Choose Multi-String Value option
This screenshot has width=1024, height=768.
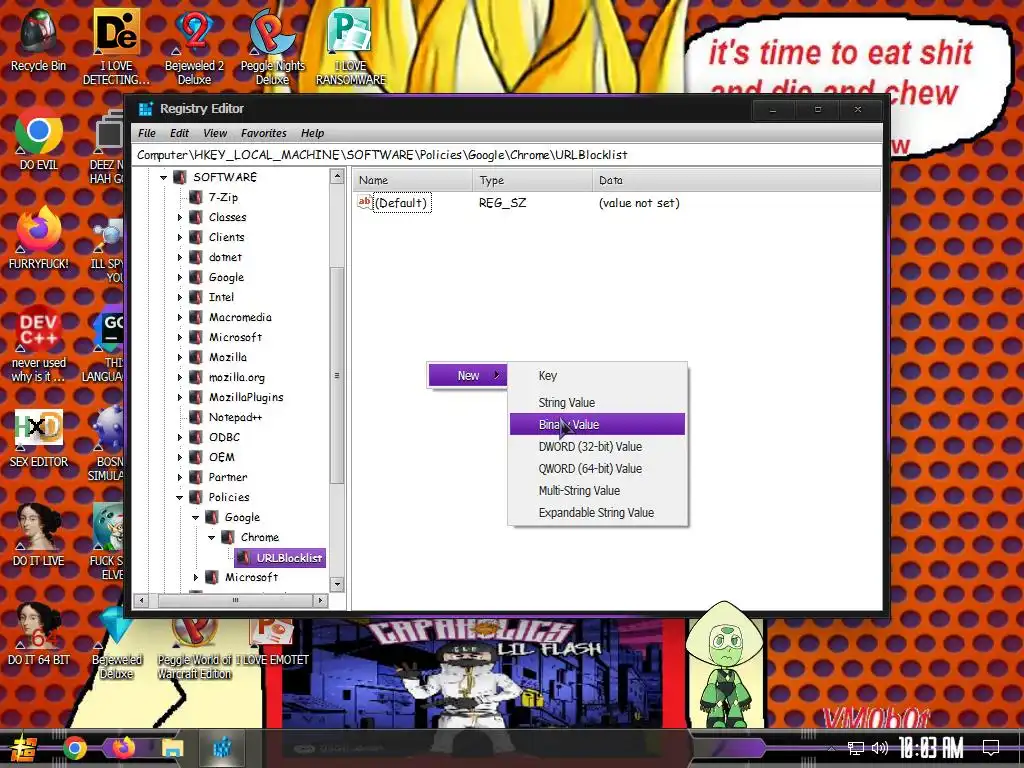point(598,490)
